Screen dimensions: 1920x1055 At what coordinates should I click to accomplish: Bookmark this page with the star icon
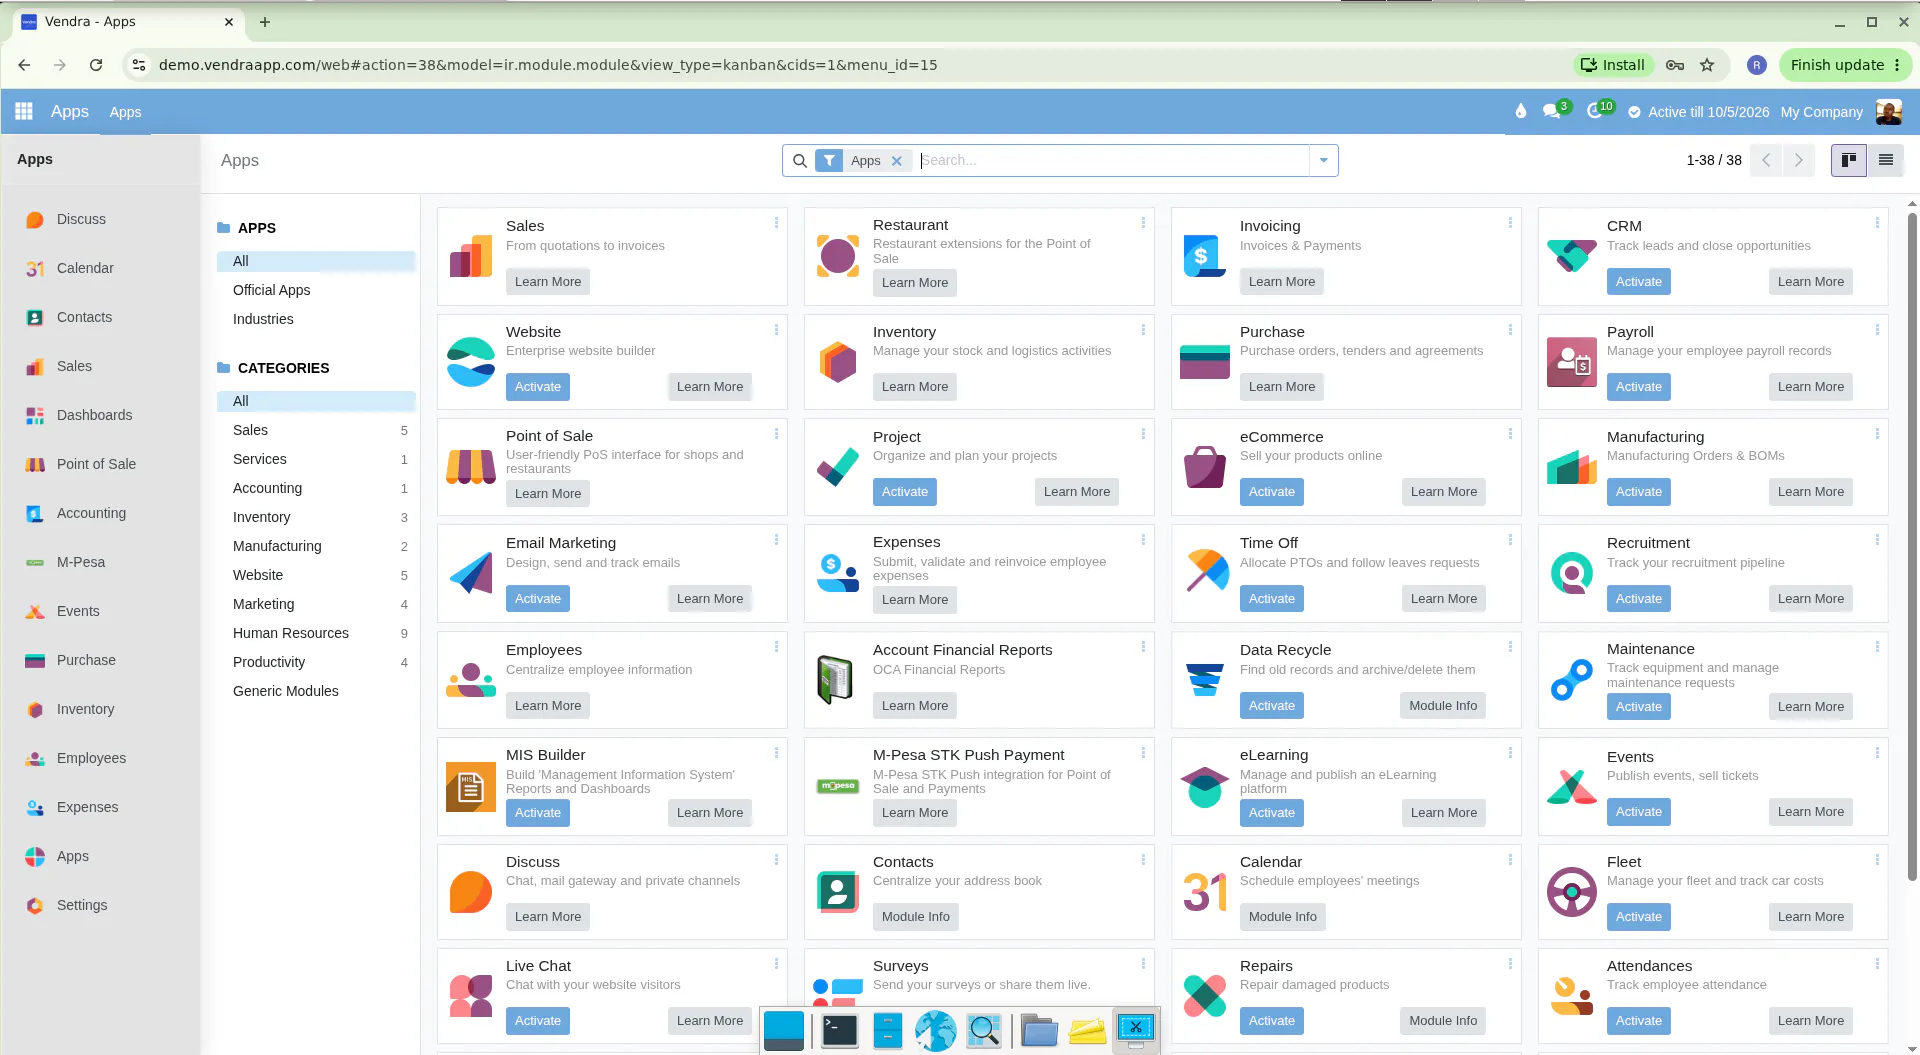1707,65
